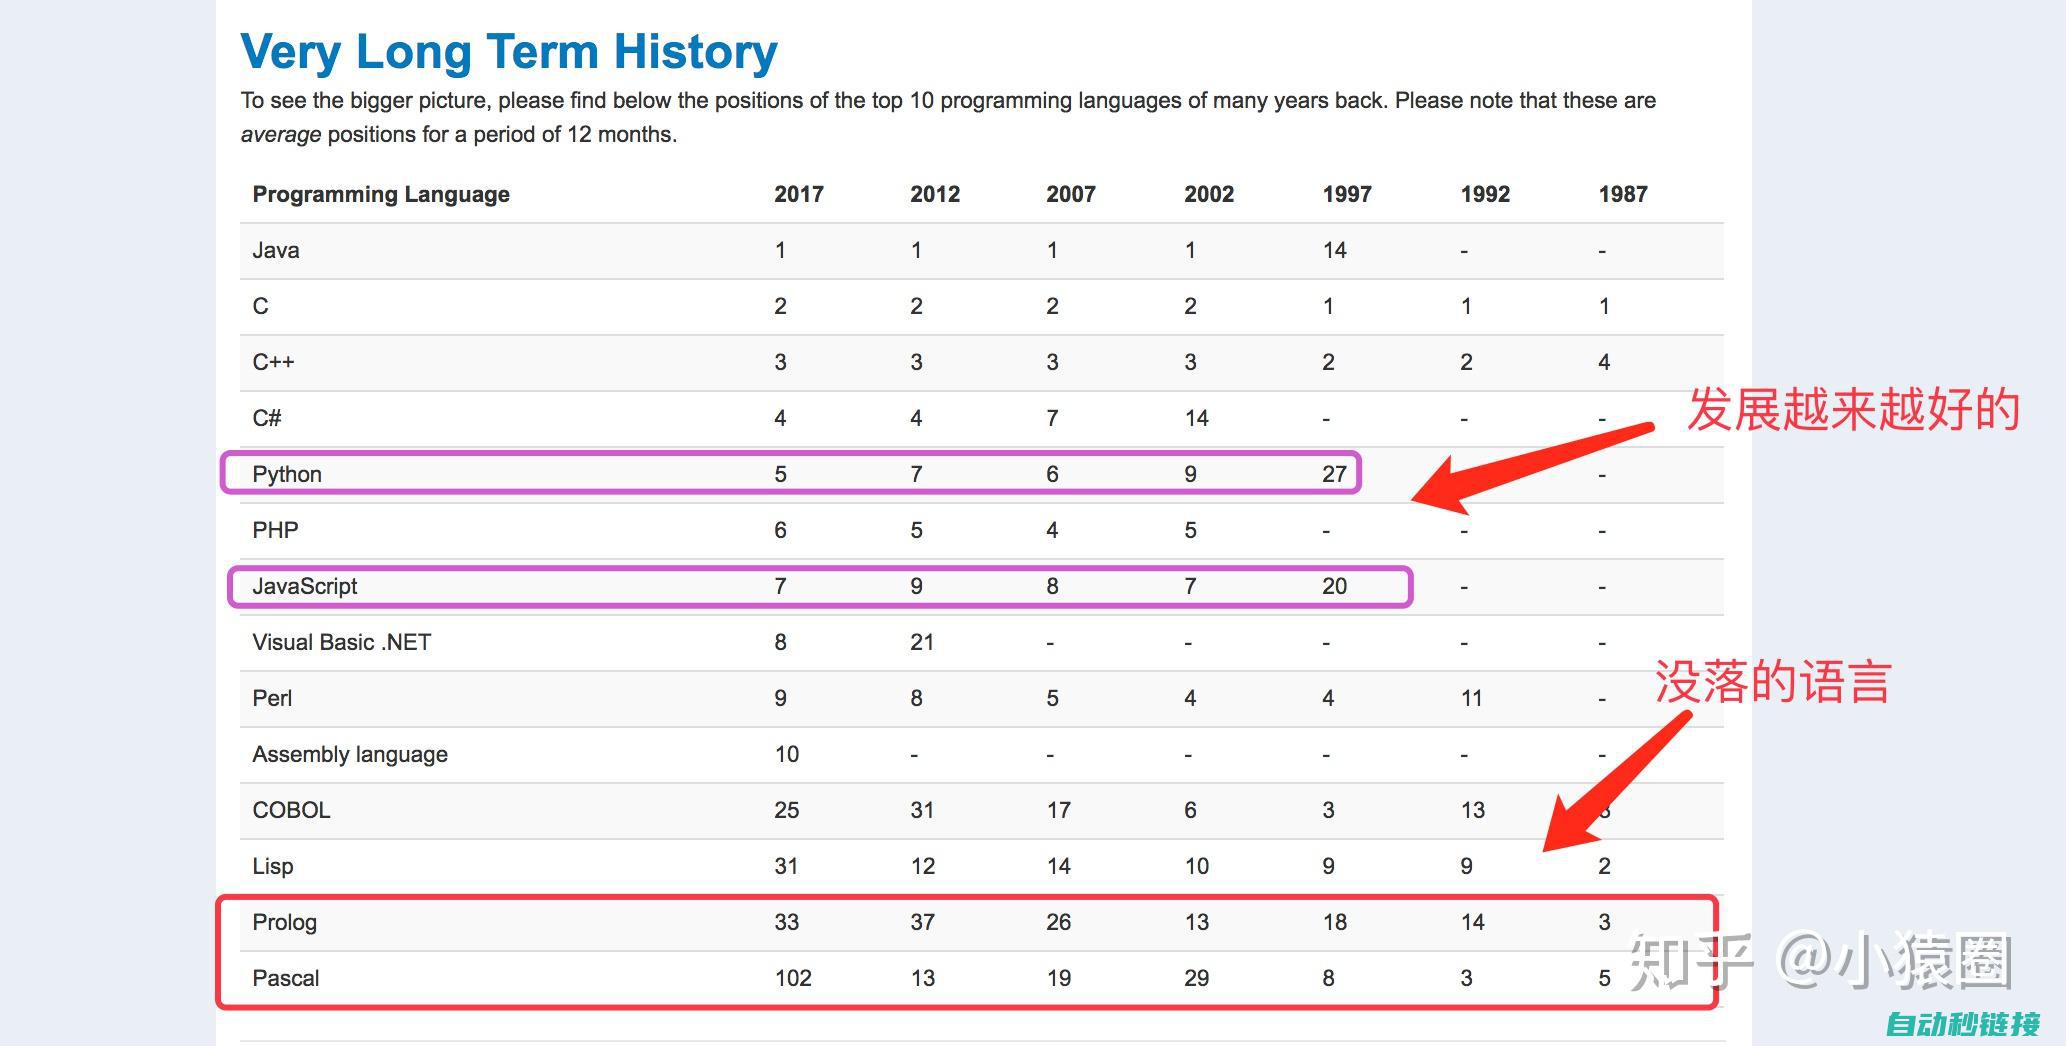The image size is (2066, 1046).
Task: Click Visual Basic .NET's 2012 value 21
Action: [x=922, y=642]
